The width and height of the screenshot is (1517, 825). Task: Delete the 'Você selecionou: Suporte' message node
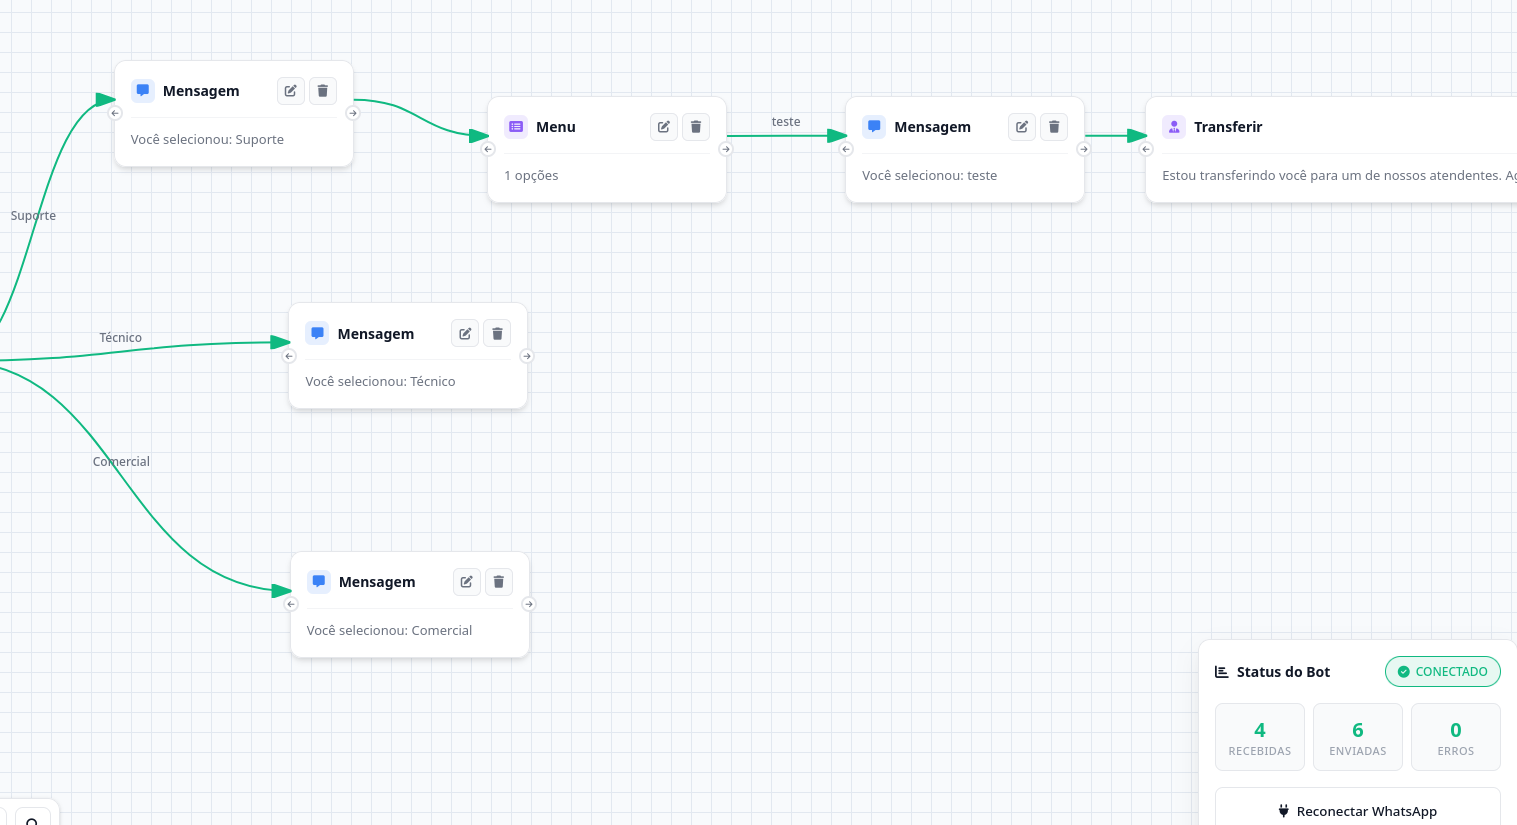click(x=322, y=90)
